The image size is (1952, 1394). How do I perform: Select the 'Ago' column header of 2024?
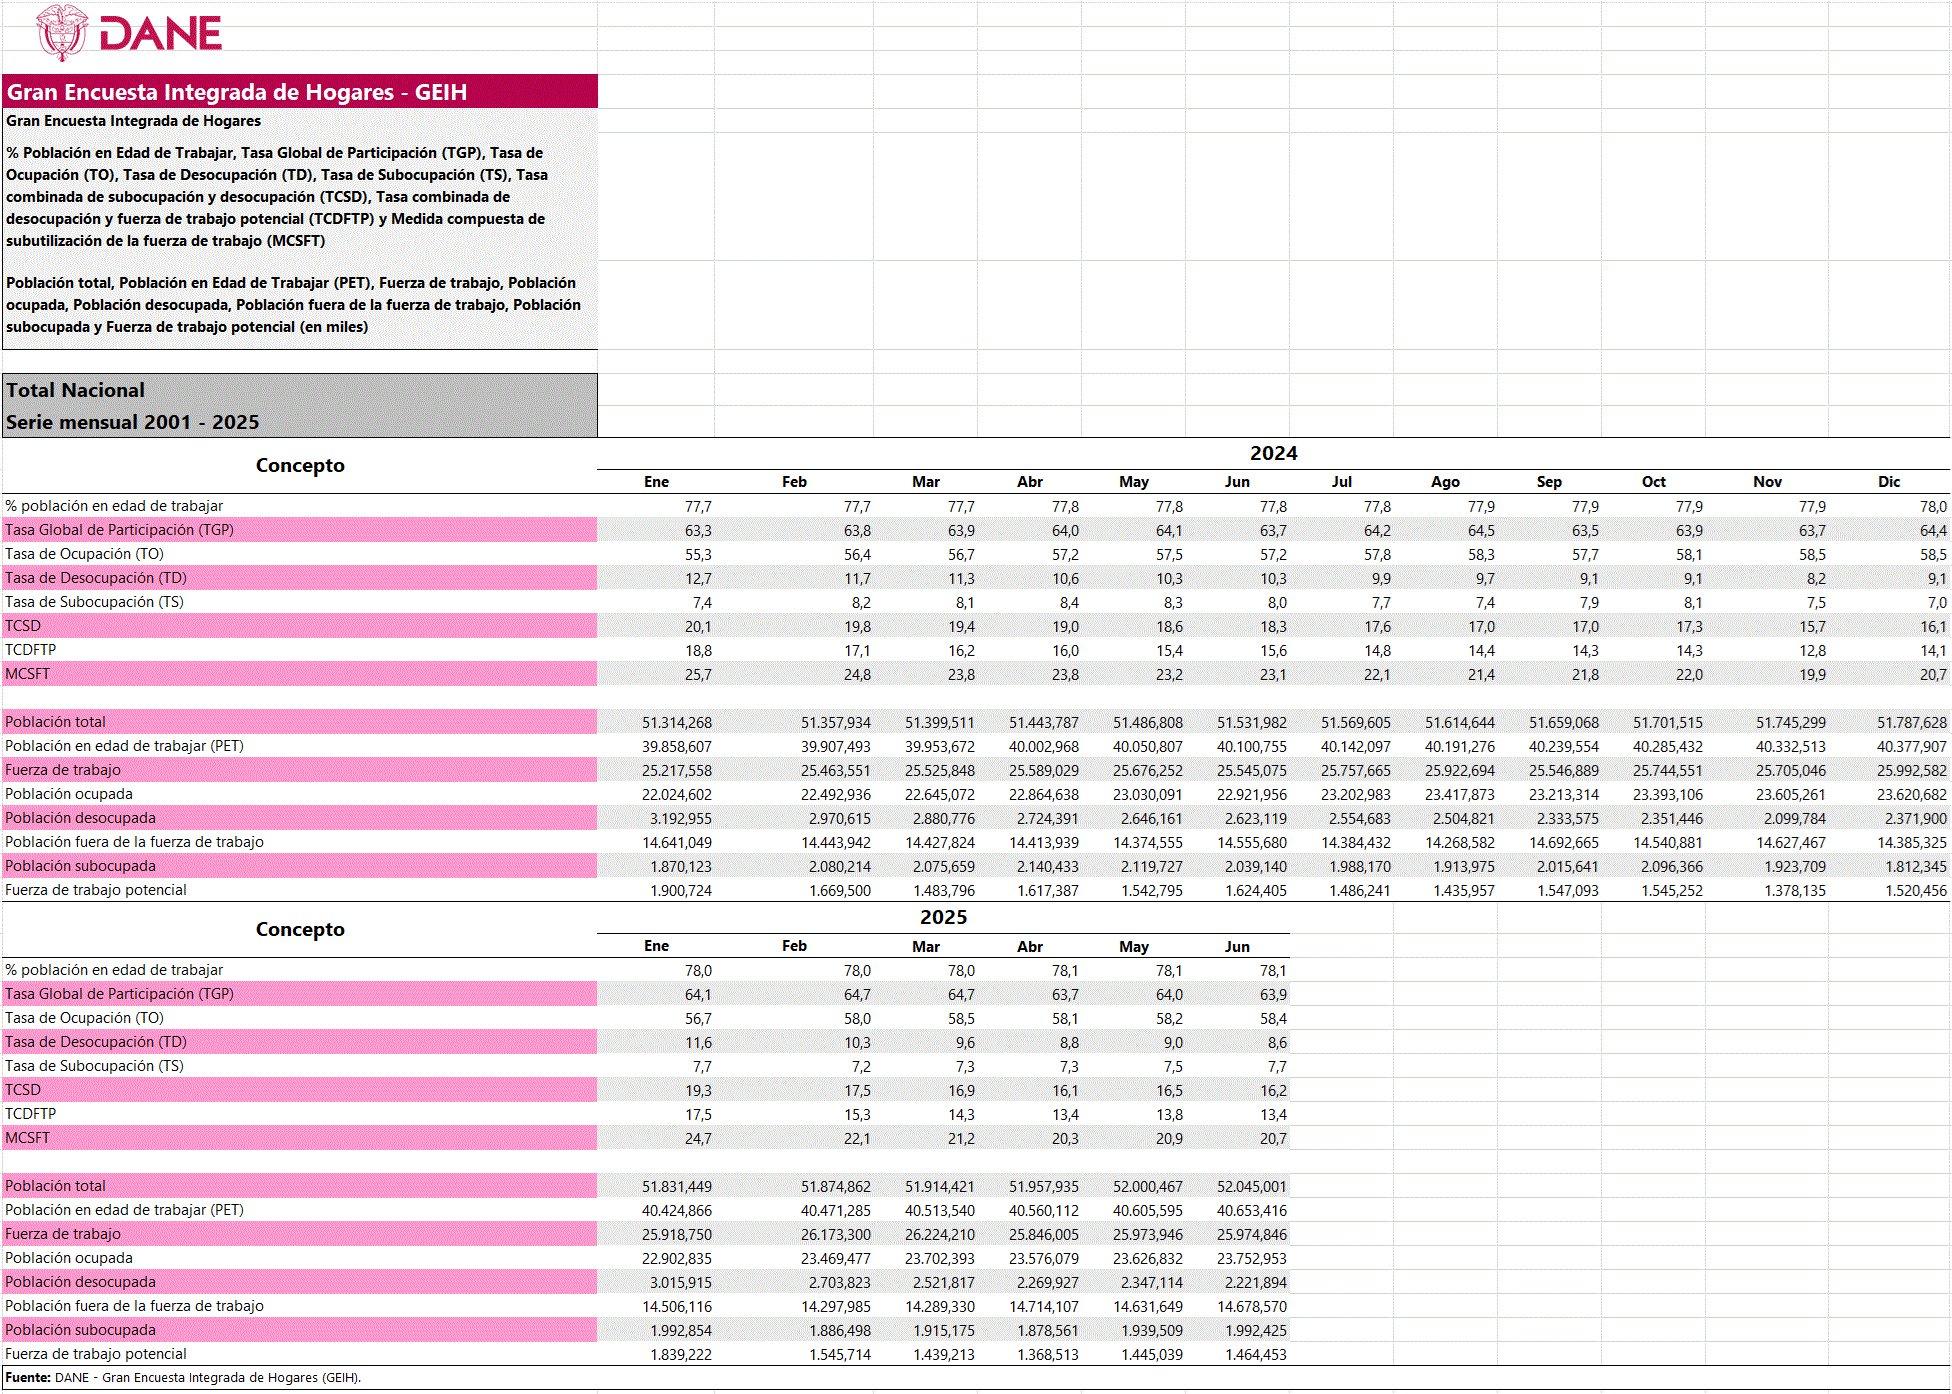[x=1445, y=482]
